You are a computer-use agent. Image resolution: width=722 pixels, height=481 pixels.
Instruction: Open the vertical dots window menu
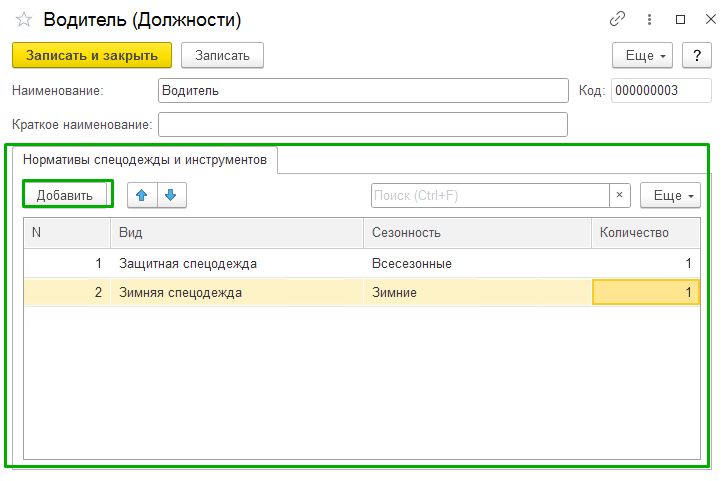pyautogui.click(x=649, y=19)
